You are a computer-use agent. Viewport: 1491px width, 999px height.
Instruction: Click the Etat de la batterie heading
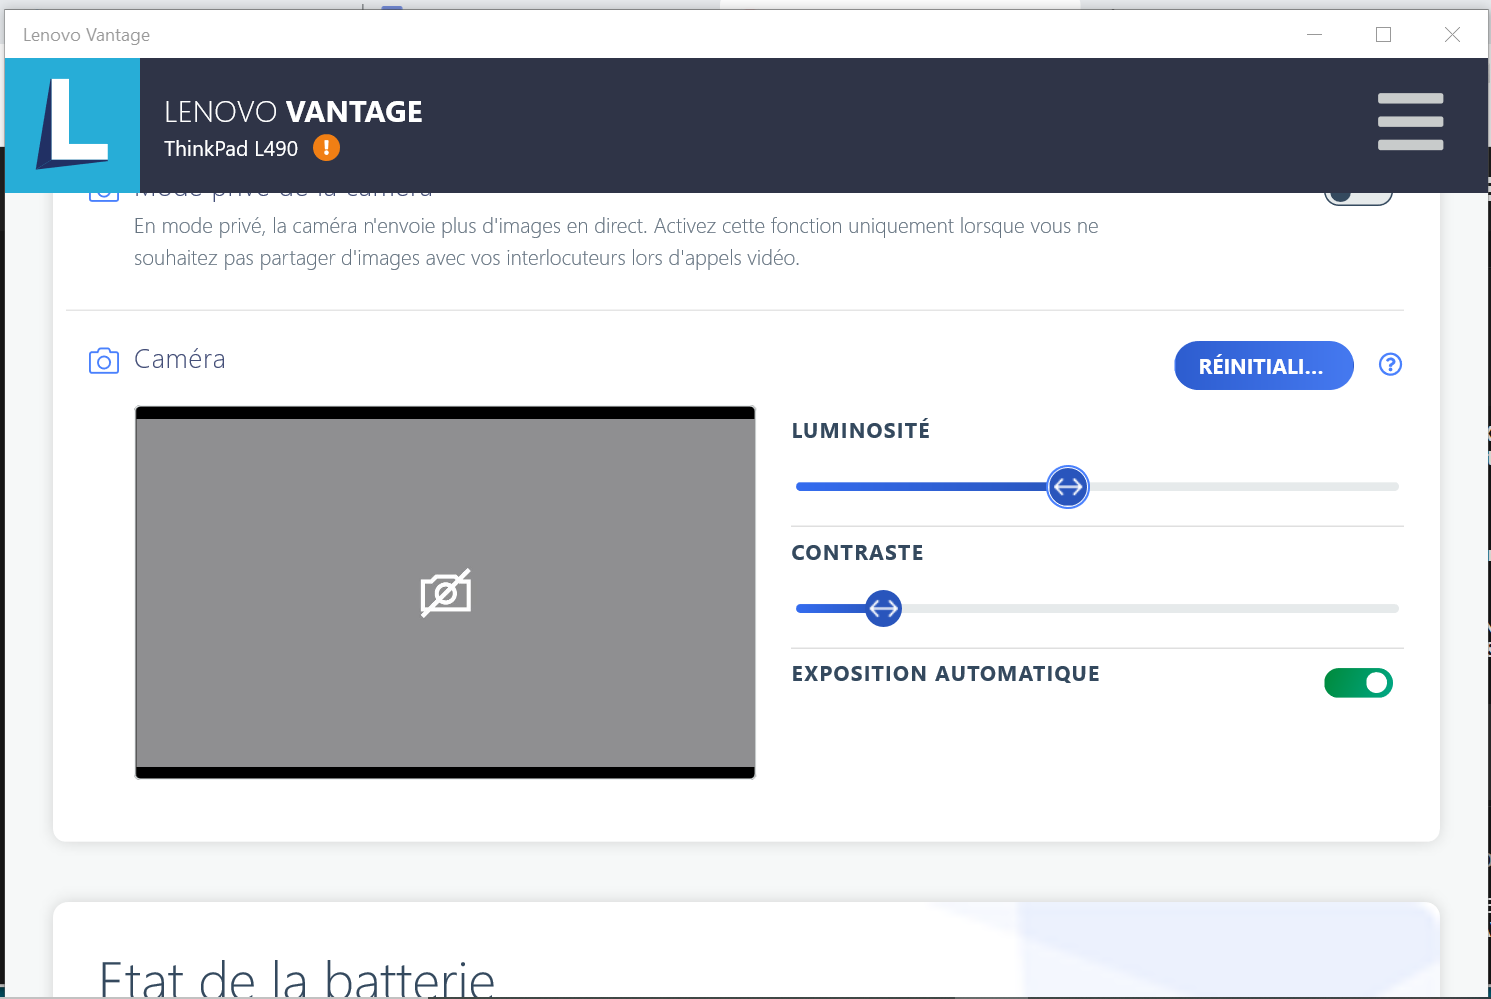pos(297,977)
